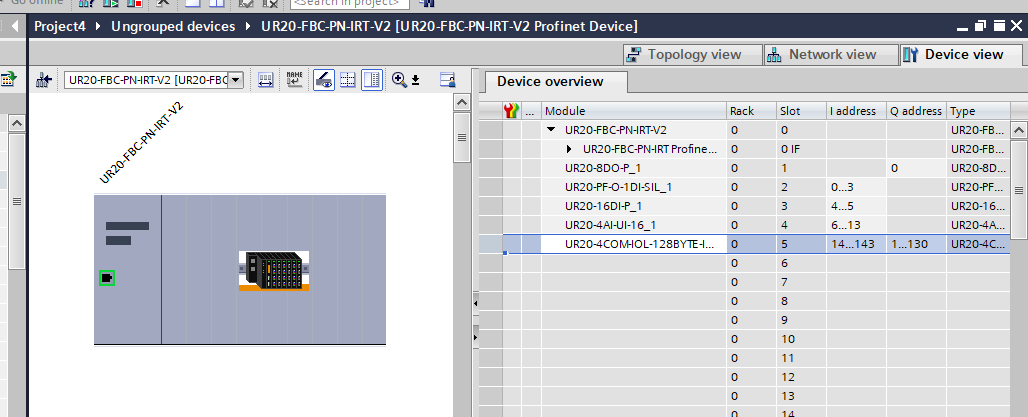
Task: Select the UR20-4AI-UI-16_1 module row
Action: [x=745, y=225]
